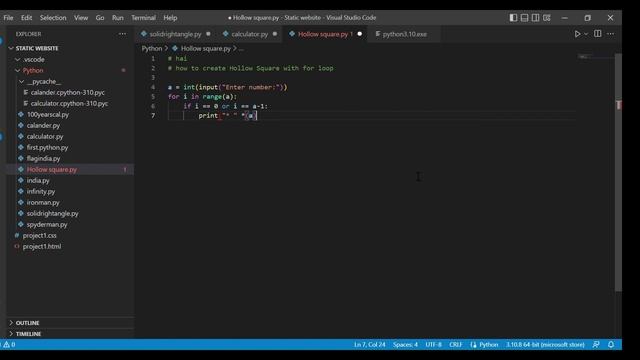Toggle secondary side bar layout icon
The height and width of the screenshot is (360, 640).
point(536,18)
